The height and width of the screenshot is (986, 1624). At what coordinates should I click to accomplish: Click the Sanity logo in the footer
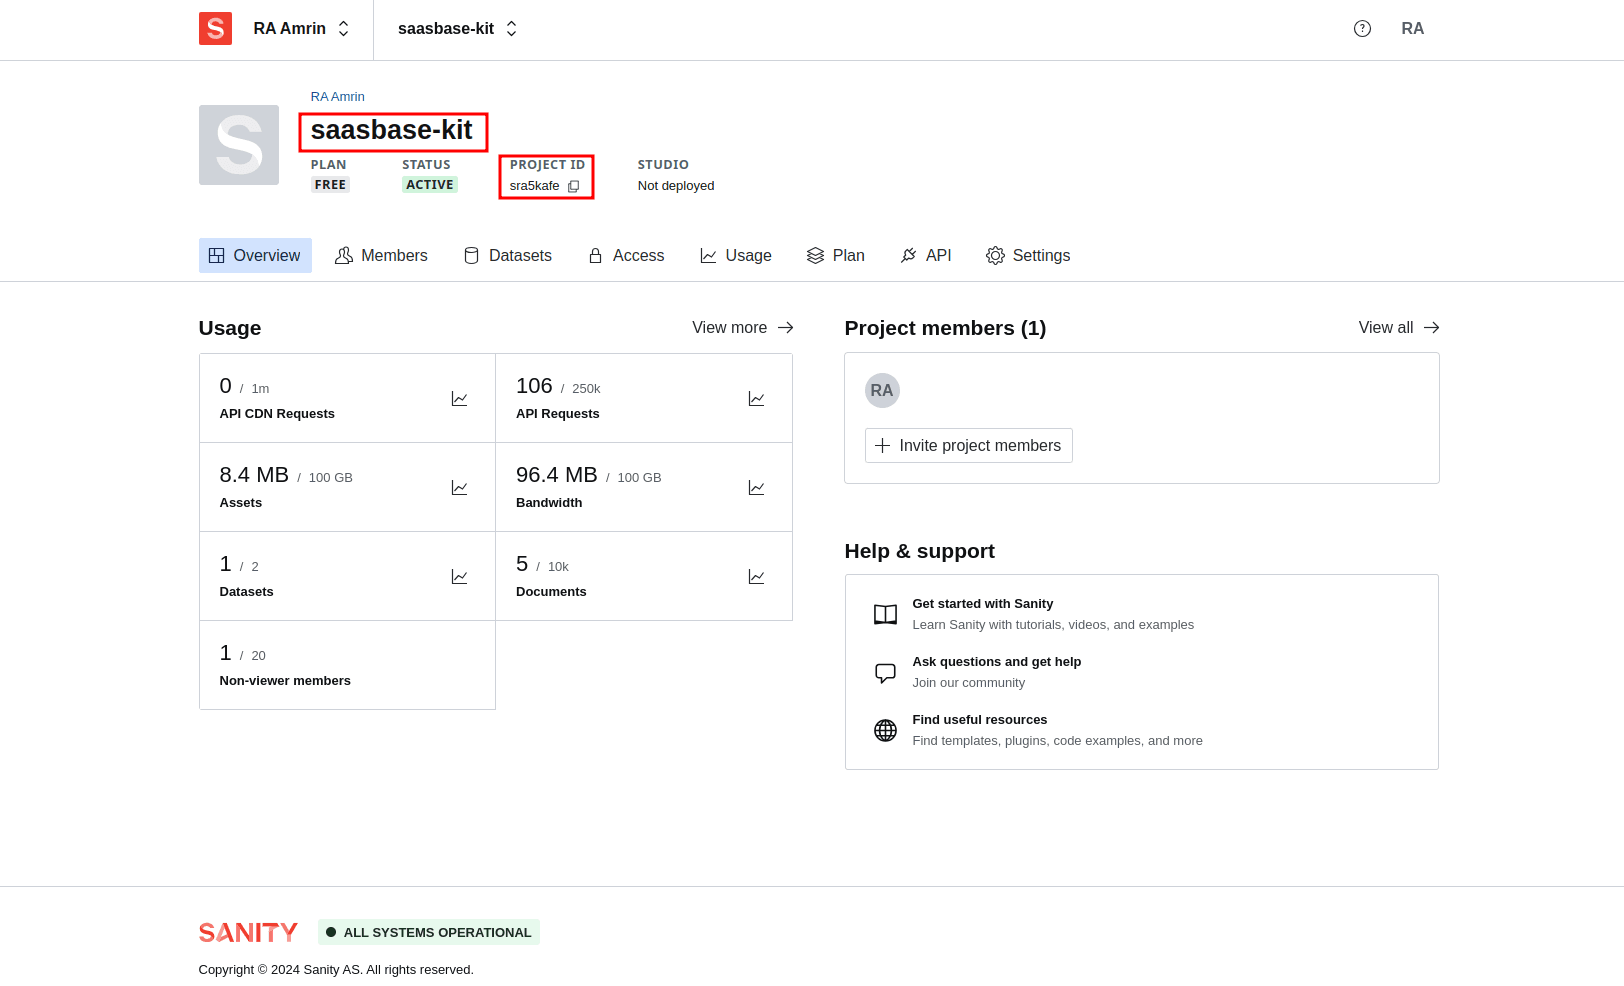point(248,931)
